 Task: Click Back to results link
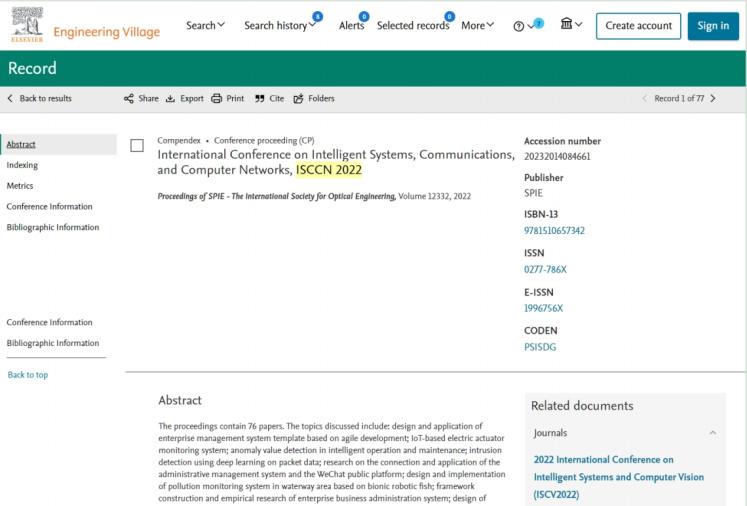[x=40, y=99]
